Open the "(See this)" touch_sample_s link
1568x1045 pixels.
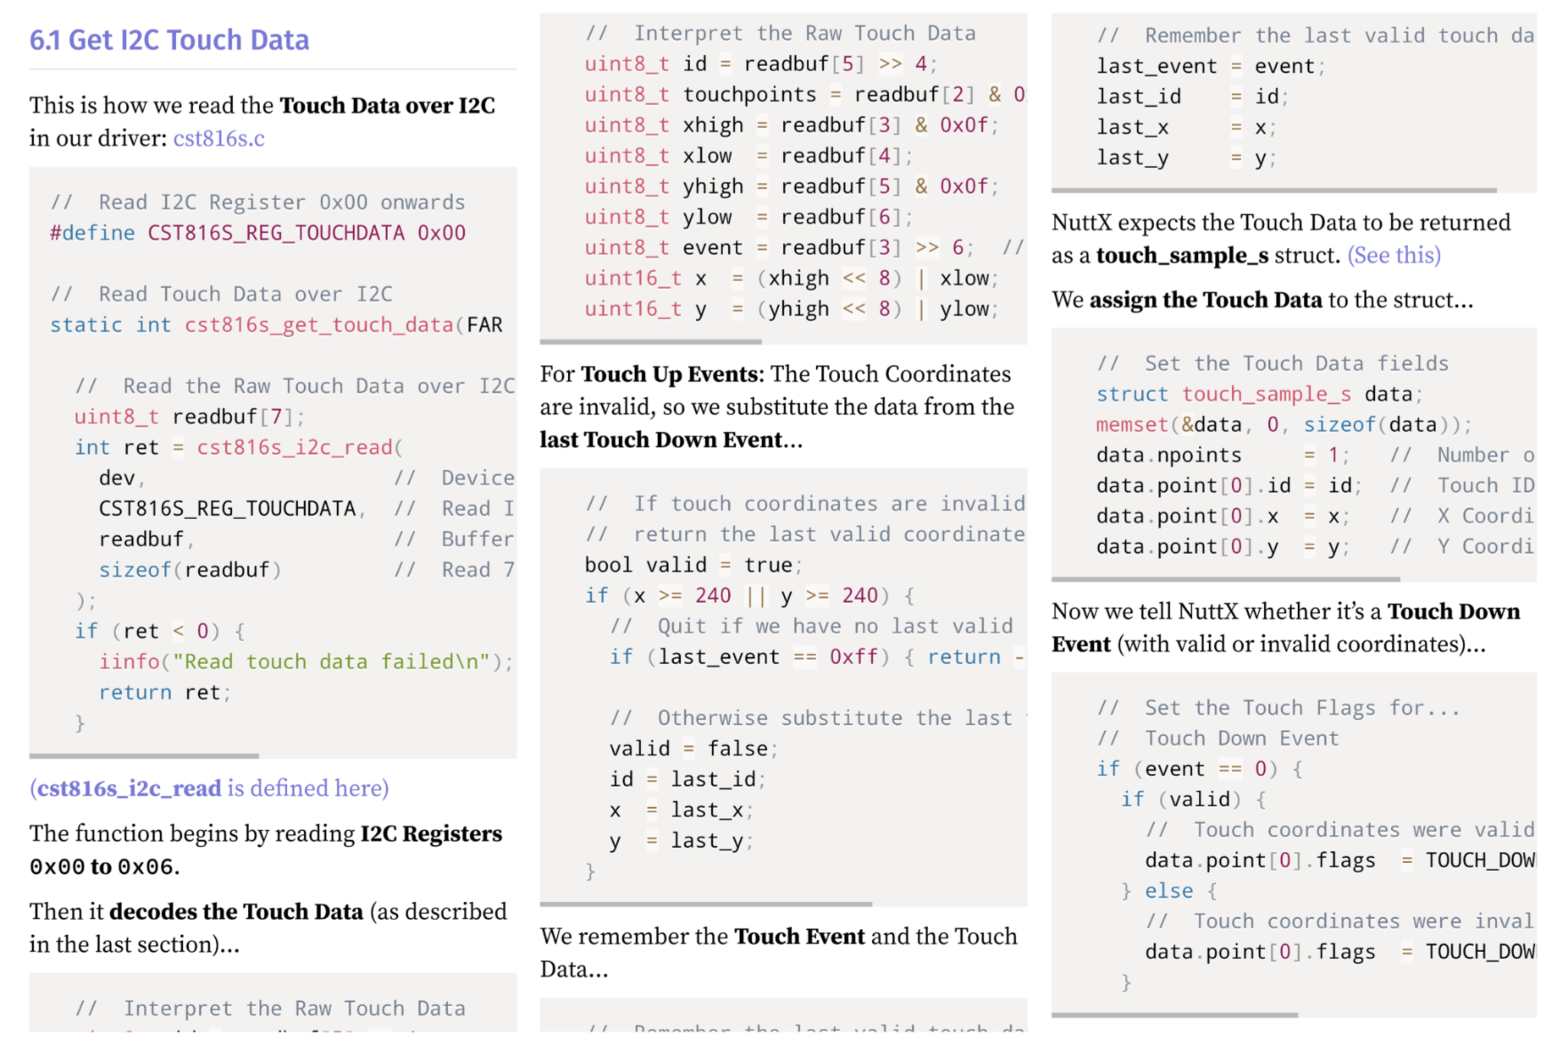1393,255
